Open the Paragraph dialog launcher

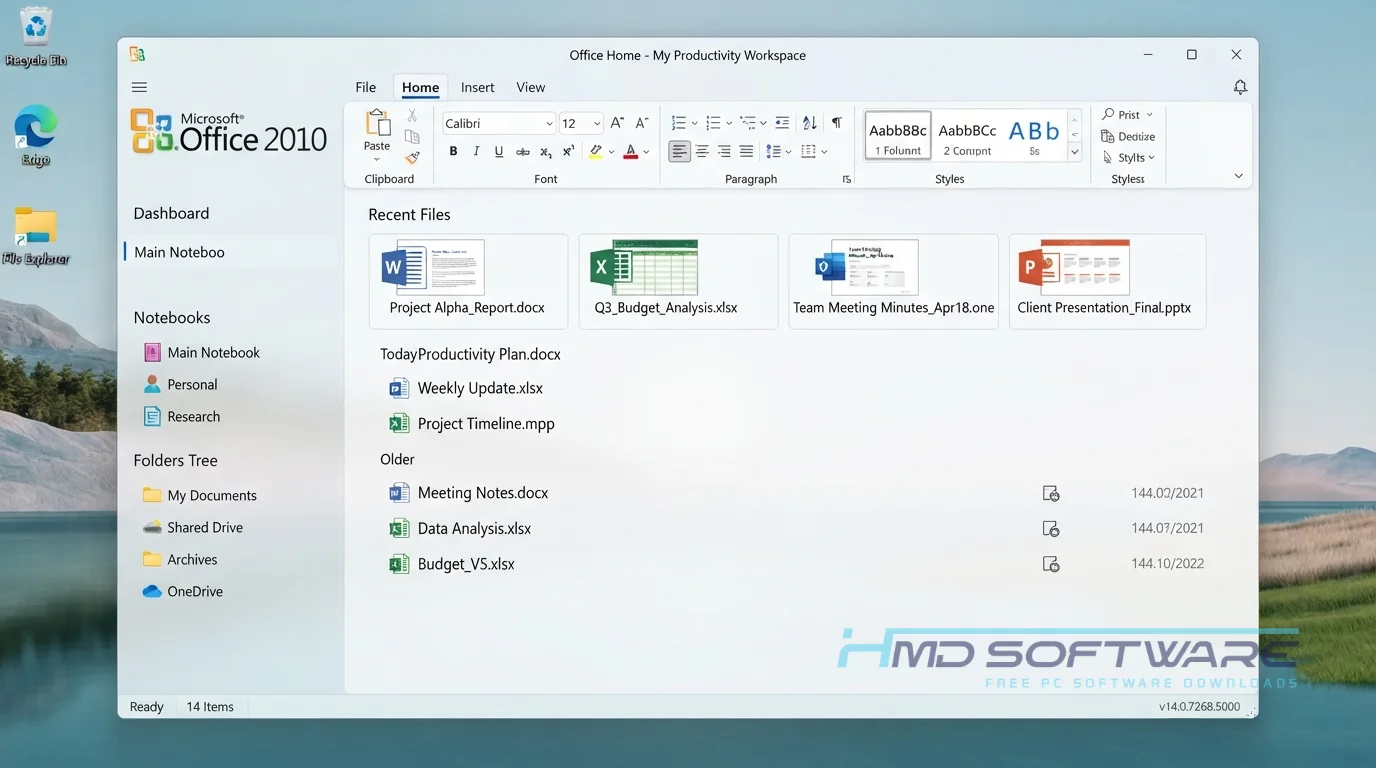pyautogui.click(x=847, y=180)
